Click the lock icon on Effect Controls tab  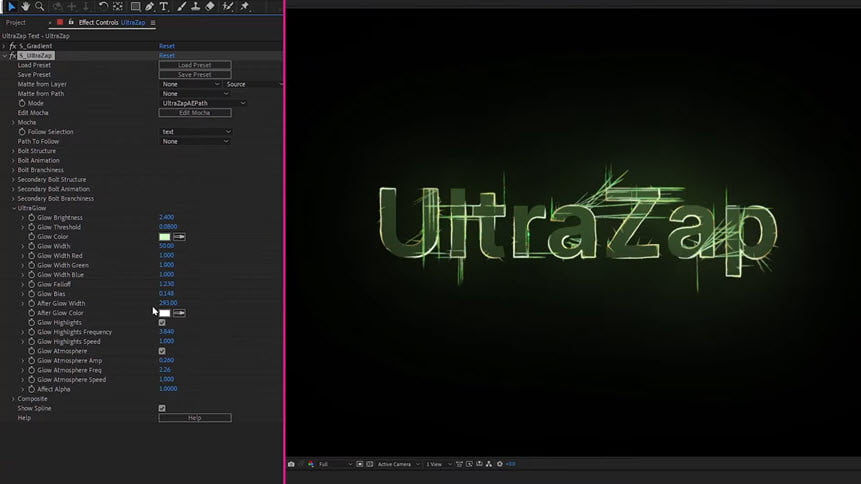point(71,23)
